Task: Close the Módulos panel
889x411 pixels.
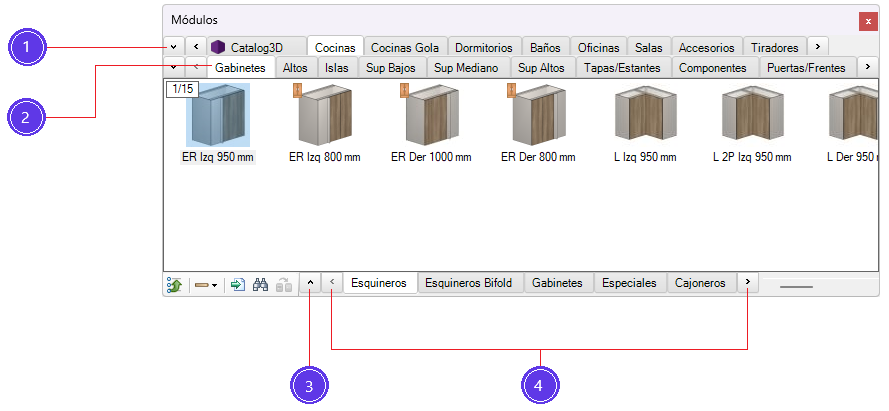Action: (868, 22)
